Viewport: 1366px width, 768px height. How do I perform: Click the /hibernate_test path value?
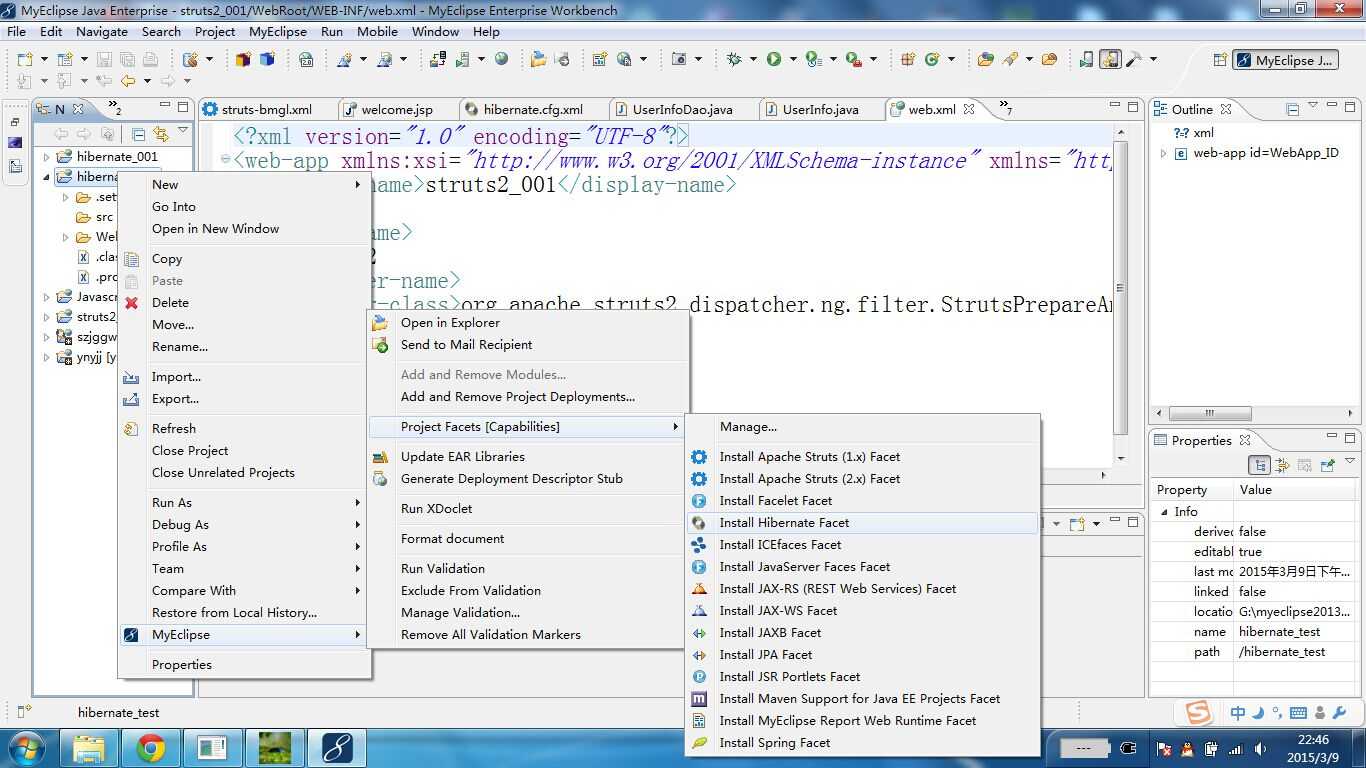pos(1282,652)
